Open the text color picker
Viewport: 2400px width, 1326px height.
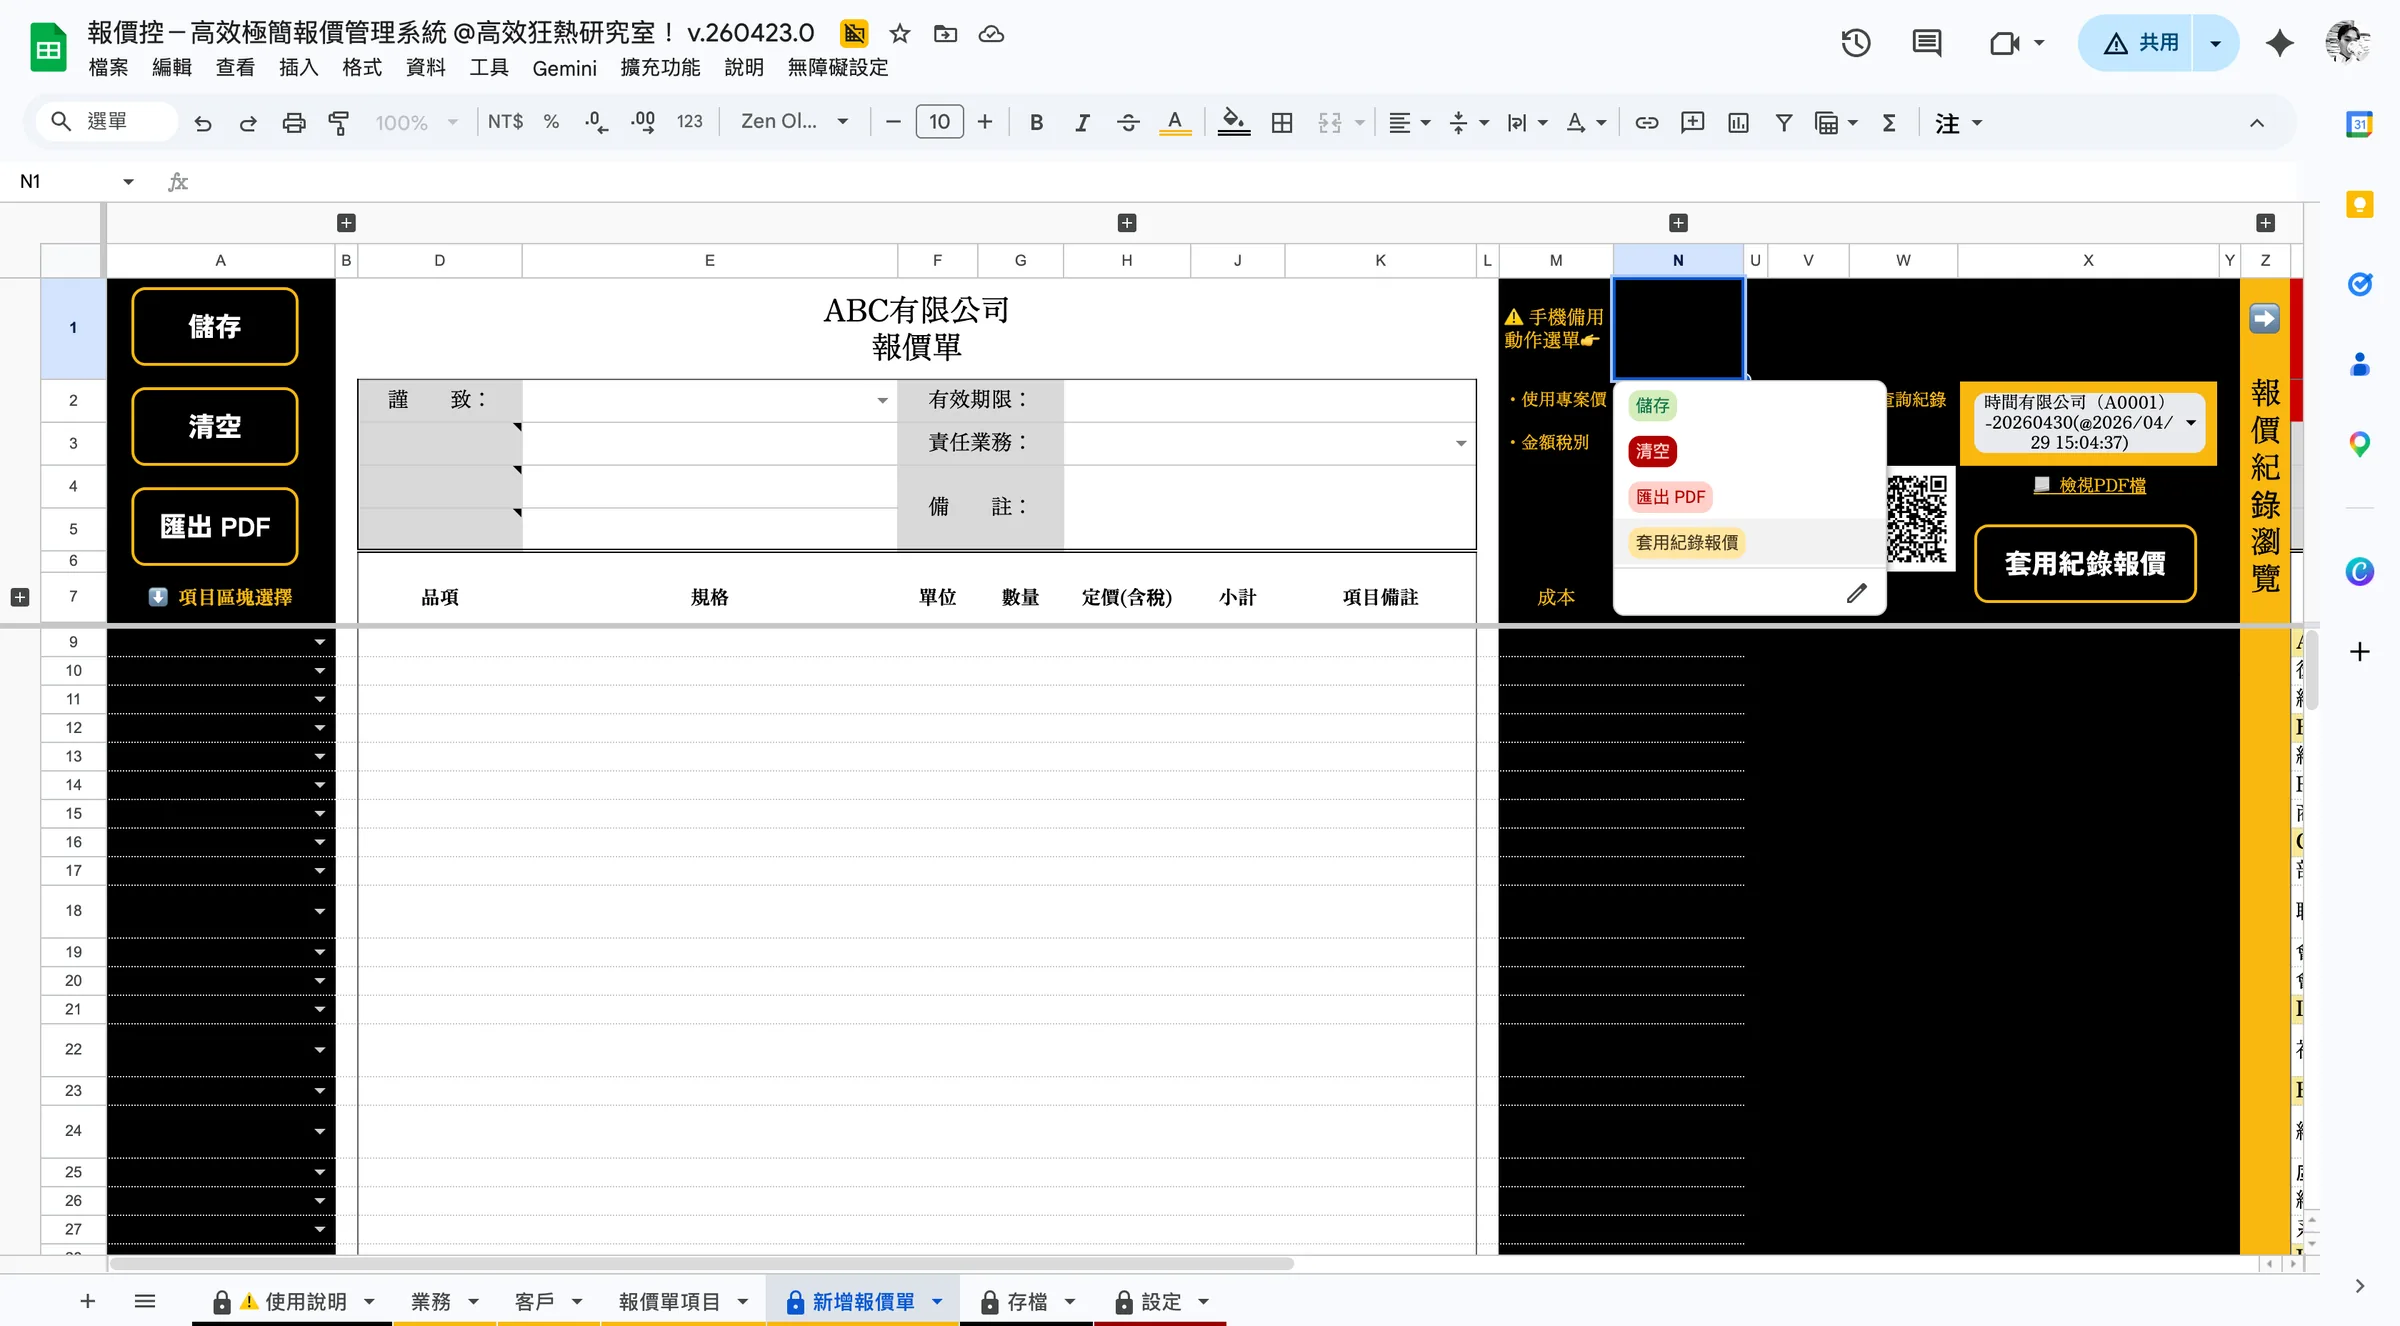click(x=1175, y=122)
